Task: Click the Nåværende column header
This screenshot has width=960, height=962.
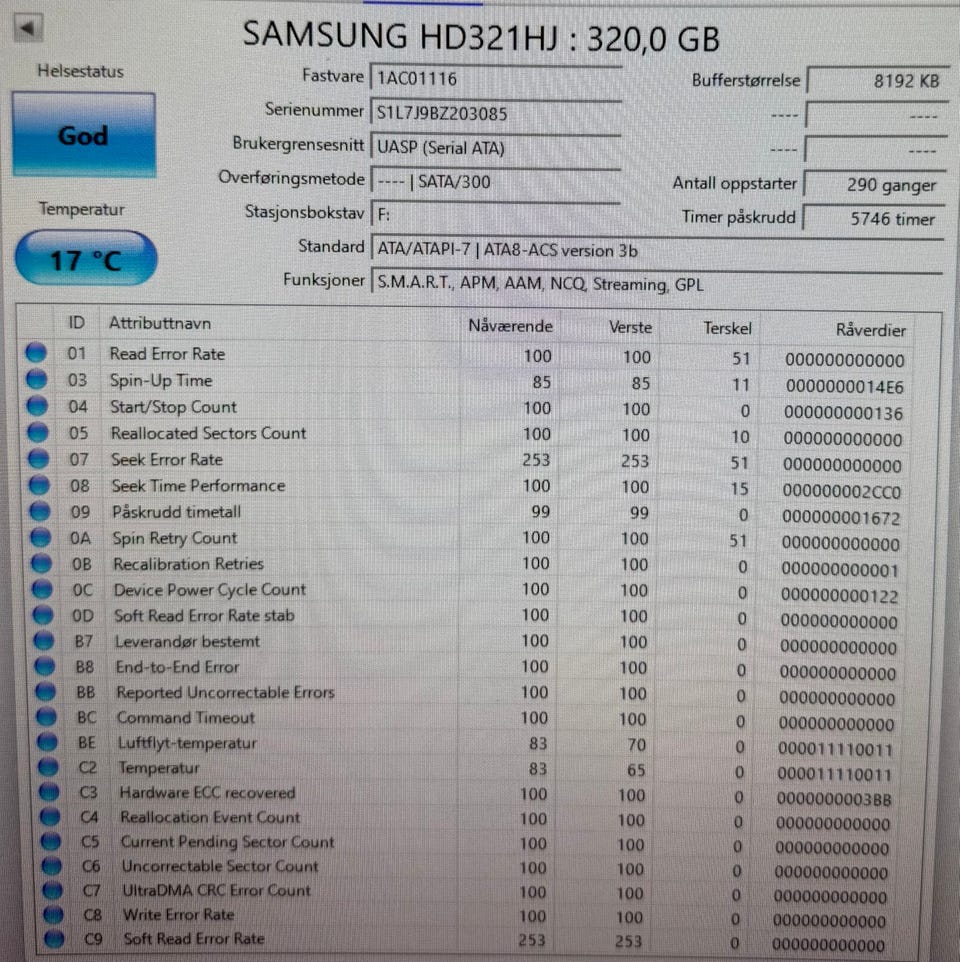Action: [x=510, y=326]
